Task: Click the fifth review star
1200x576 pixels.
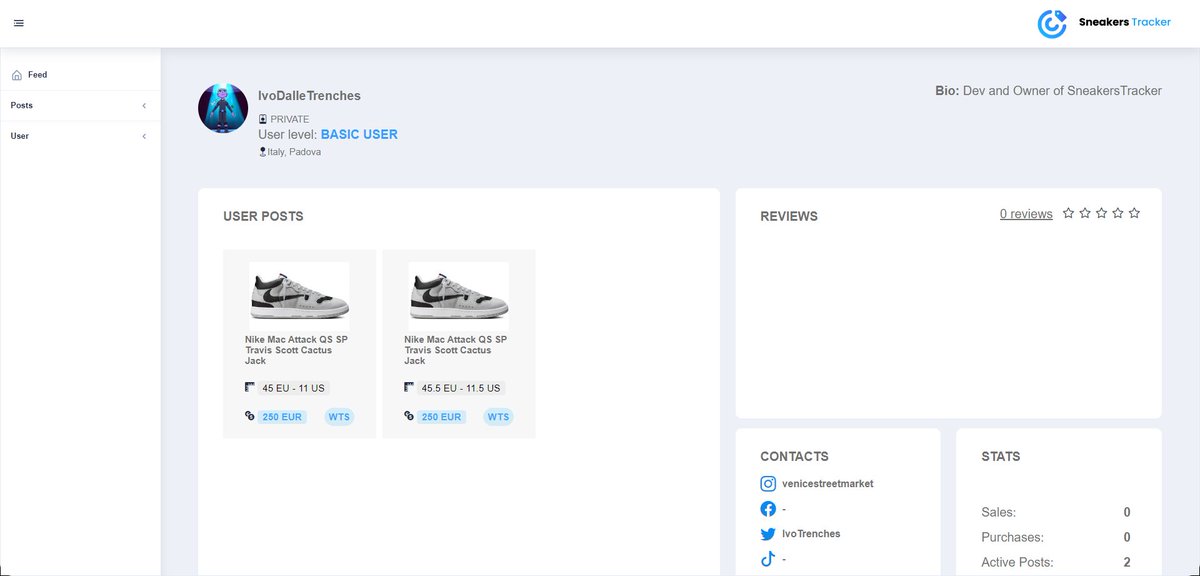Action: click(x=1134, y=213)
